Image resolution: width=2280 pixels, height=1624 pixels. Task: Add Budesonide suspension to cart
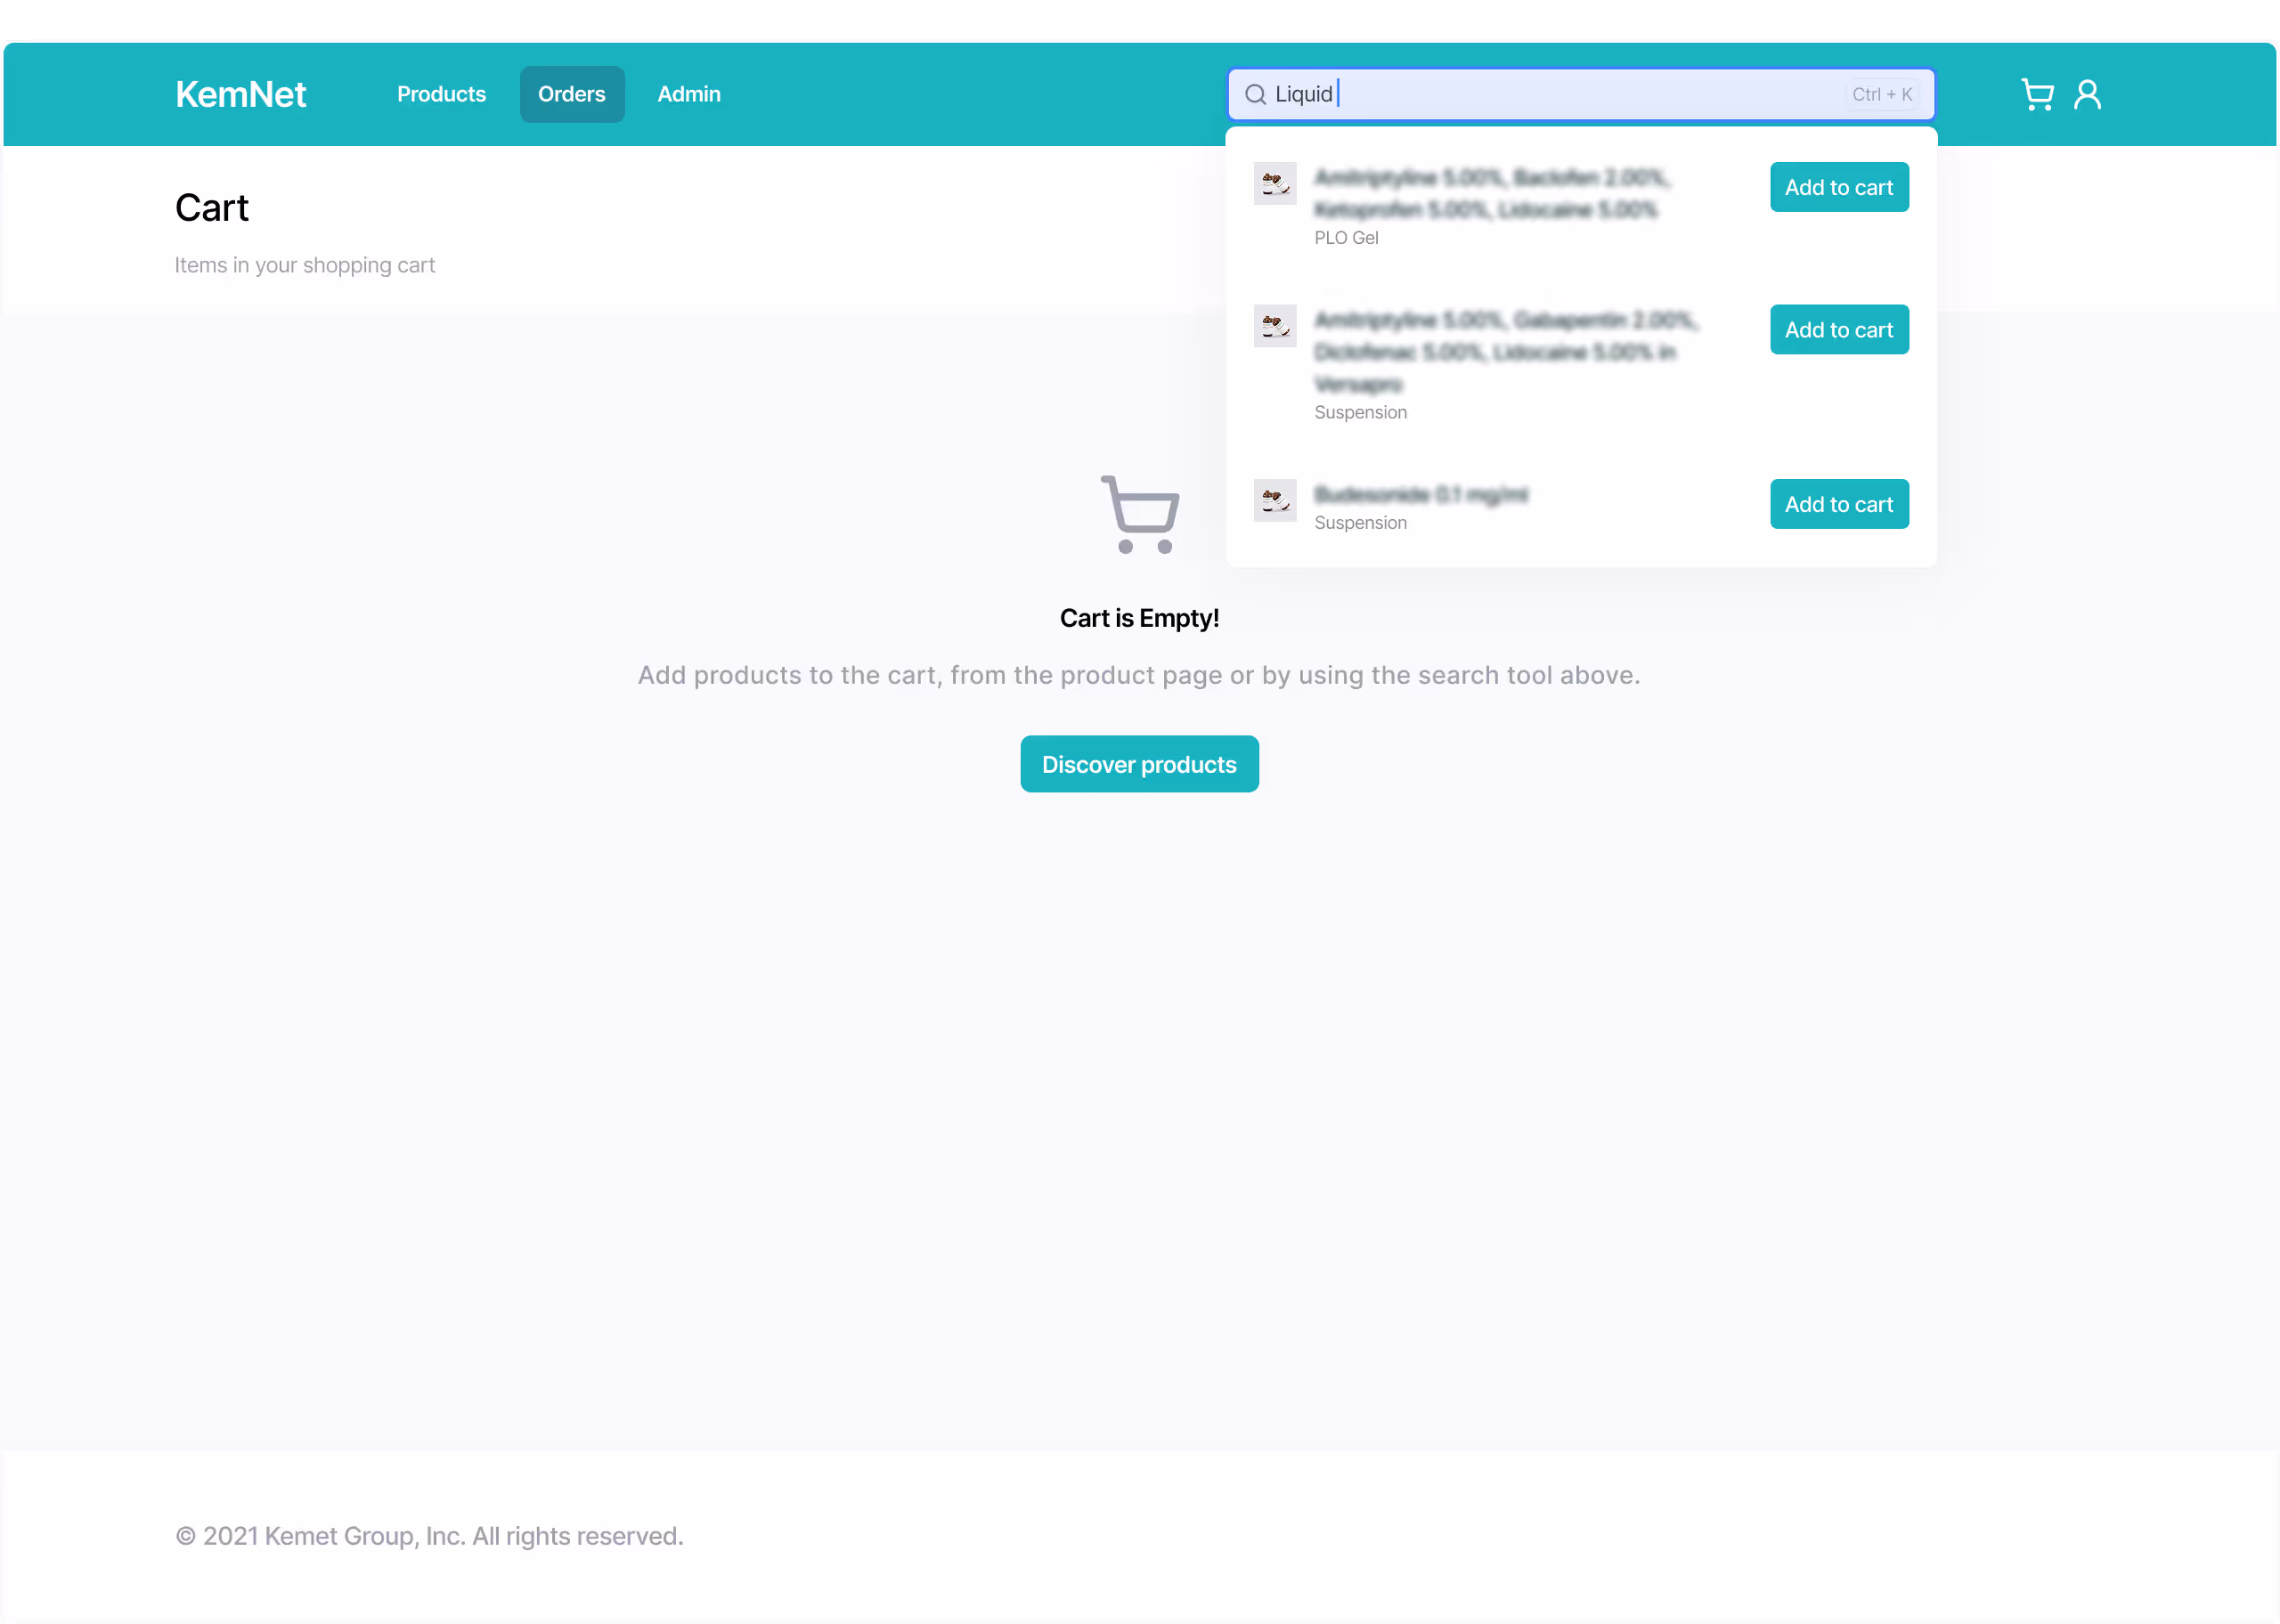pos(1838,504)
